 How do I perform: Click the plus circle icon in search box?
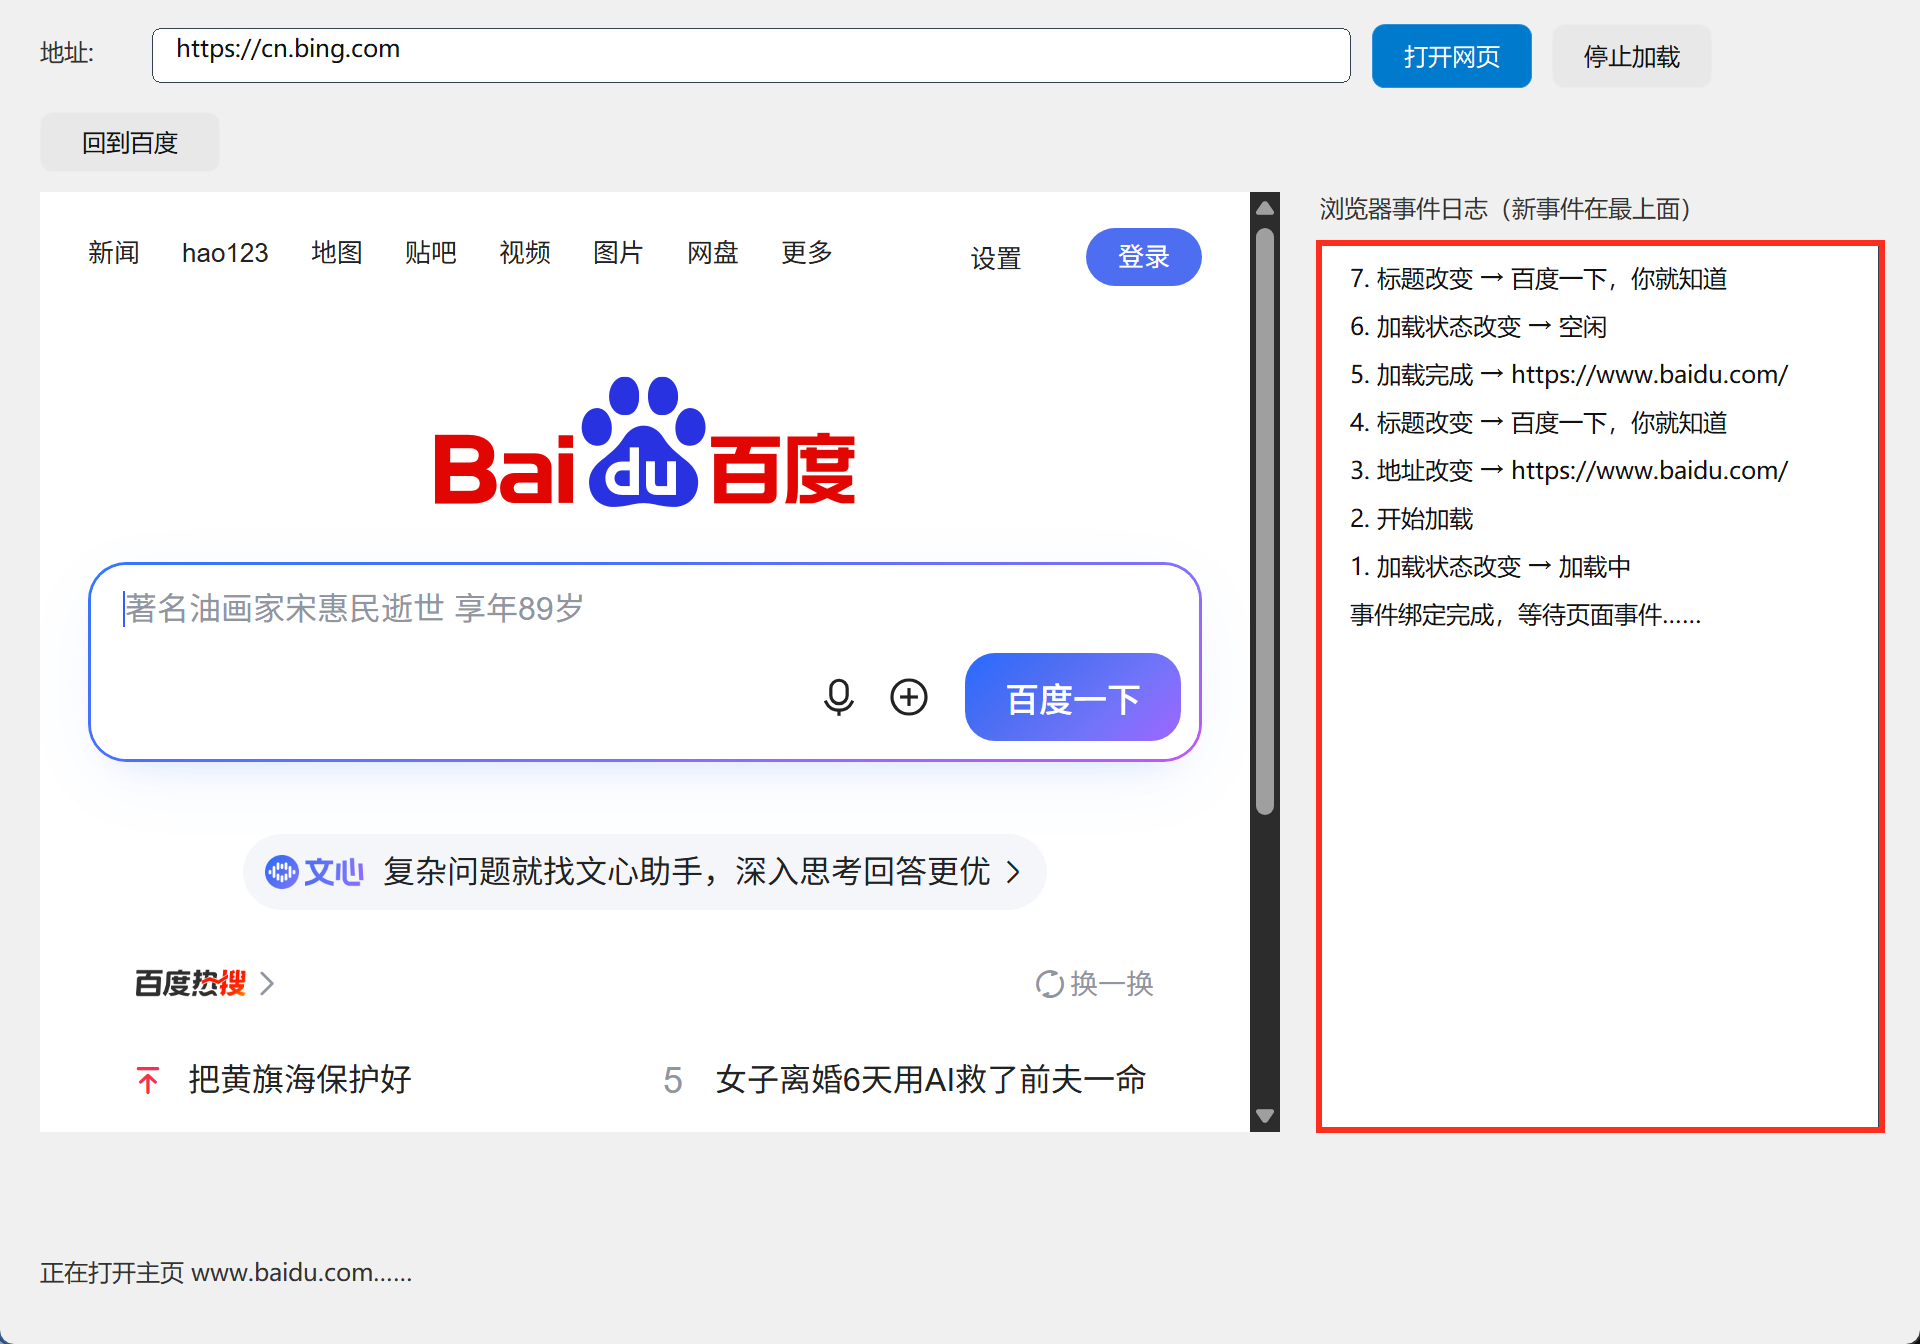pos(908,697)
